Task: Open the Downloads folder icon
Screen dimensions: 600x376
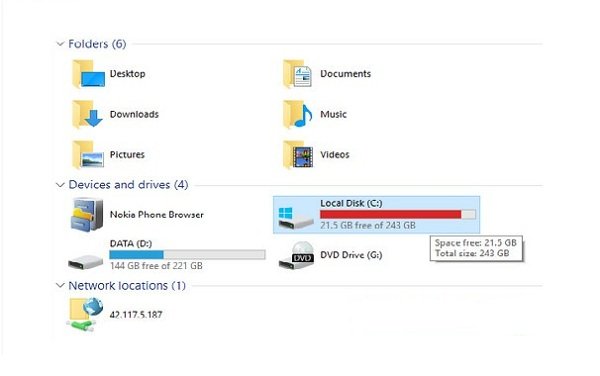Action: (88, 114)
